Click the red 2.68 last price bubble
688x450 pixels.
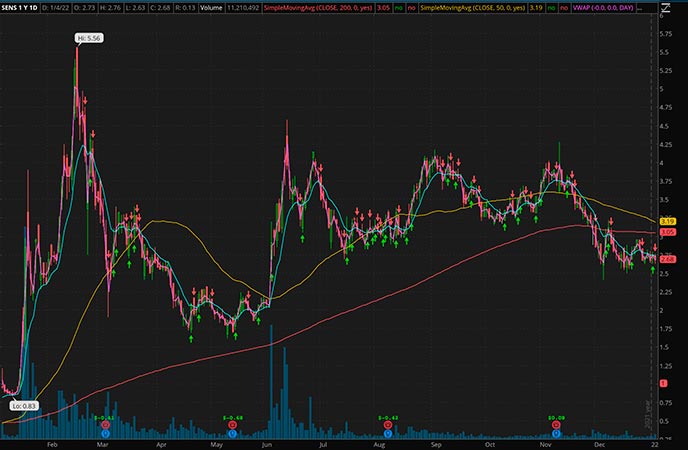(x=668, y=259)
